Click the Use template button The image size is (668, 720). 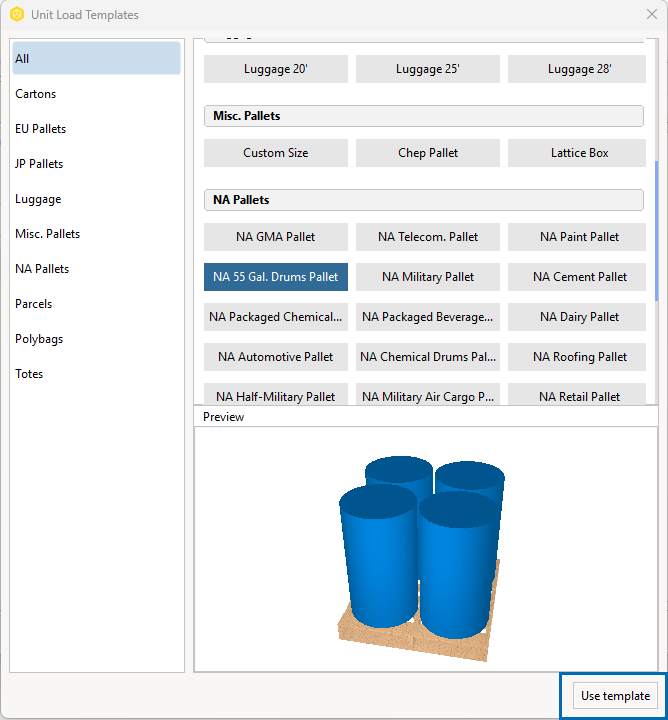(x=615, y=696)
